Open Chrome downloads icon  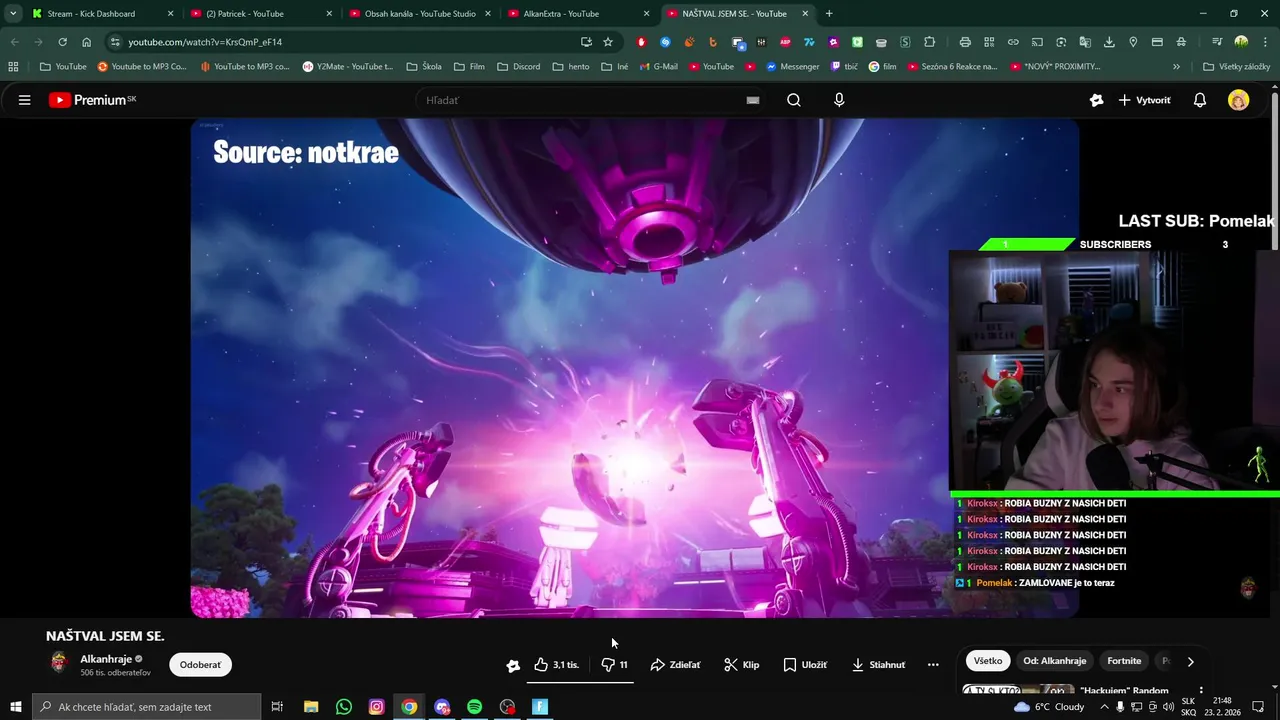pos(1109,42)
